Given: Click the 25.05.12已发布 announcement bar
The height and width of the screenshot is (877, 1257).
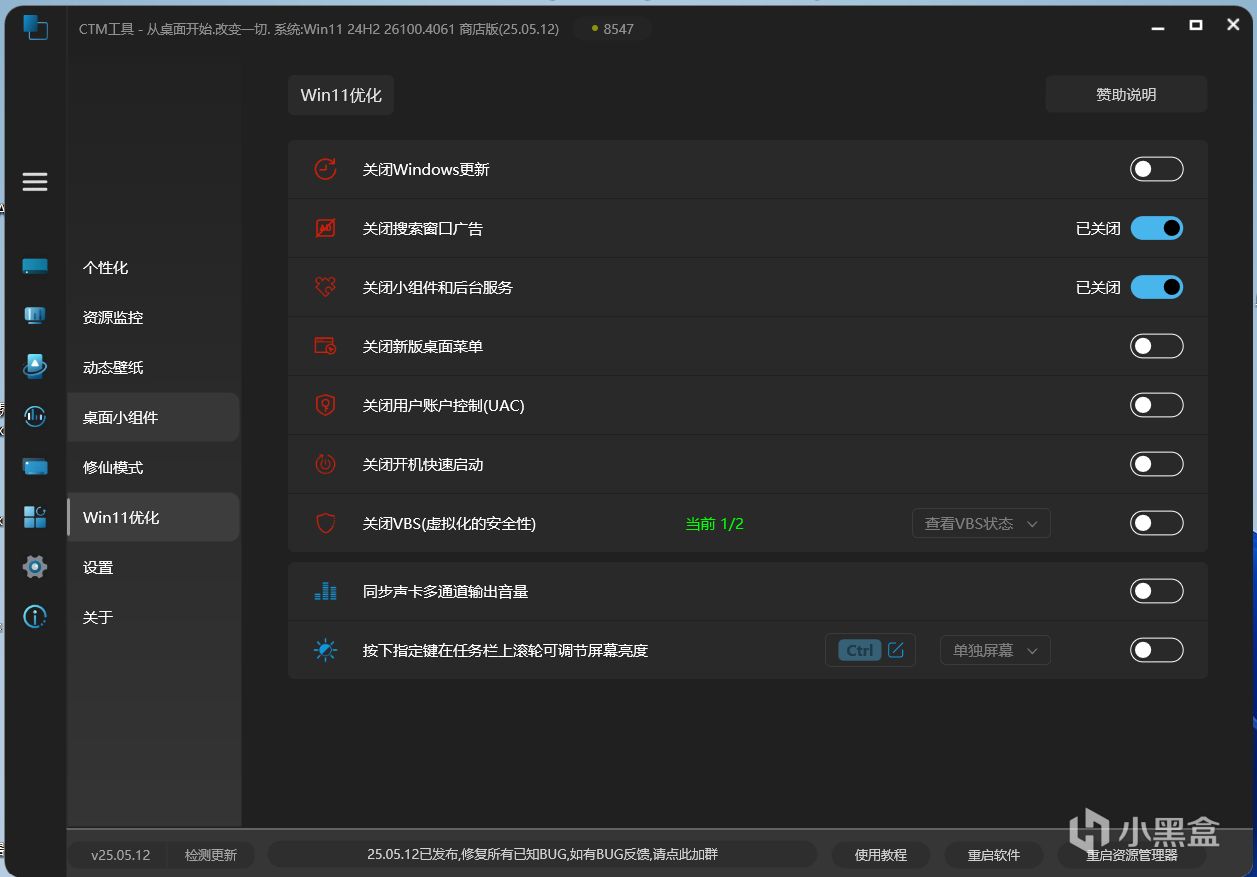Looking at the screenshot, I should [x=543, y=854].
